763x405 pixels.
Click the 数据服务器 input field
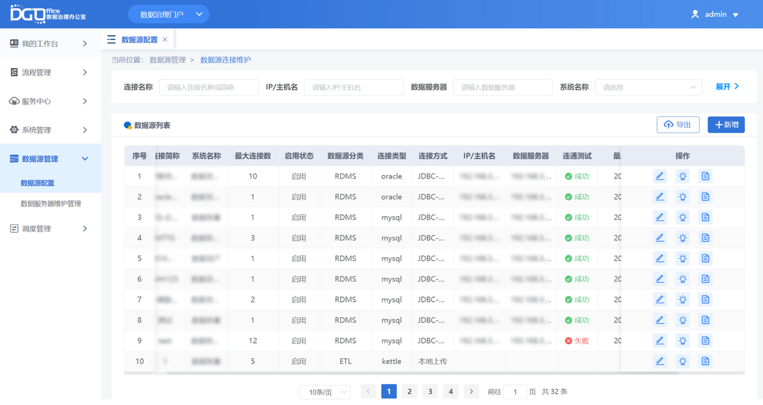click(x=503, y=87)
